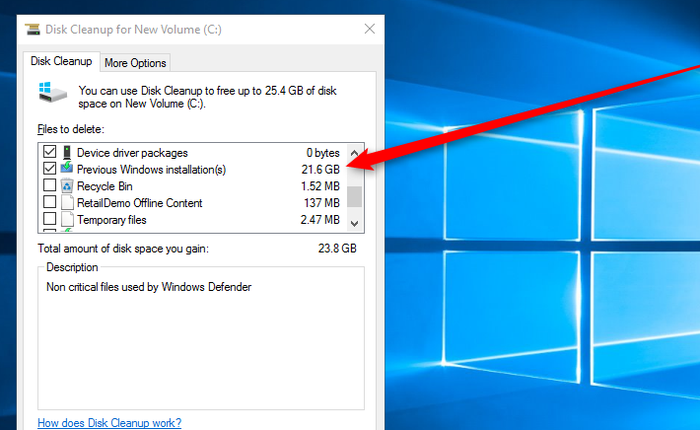The width and height of the screenshot is (700, 430).
Task: Click the 'Files to delete:' label
Action: click(x=71, y=129)
